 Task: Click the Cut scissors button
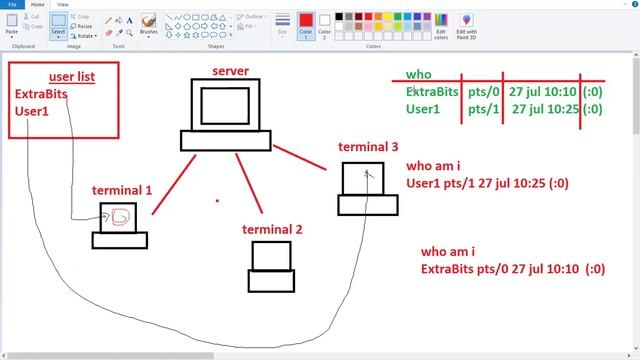(x=31, y=17)
